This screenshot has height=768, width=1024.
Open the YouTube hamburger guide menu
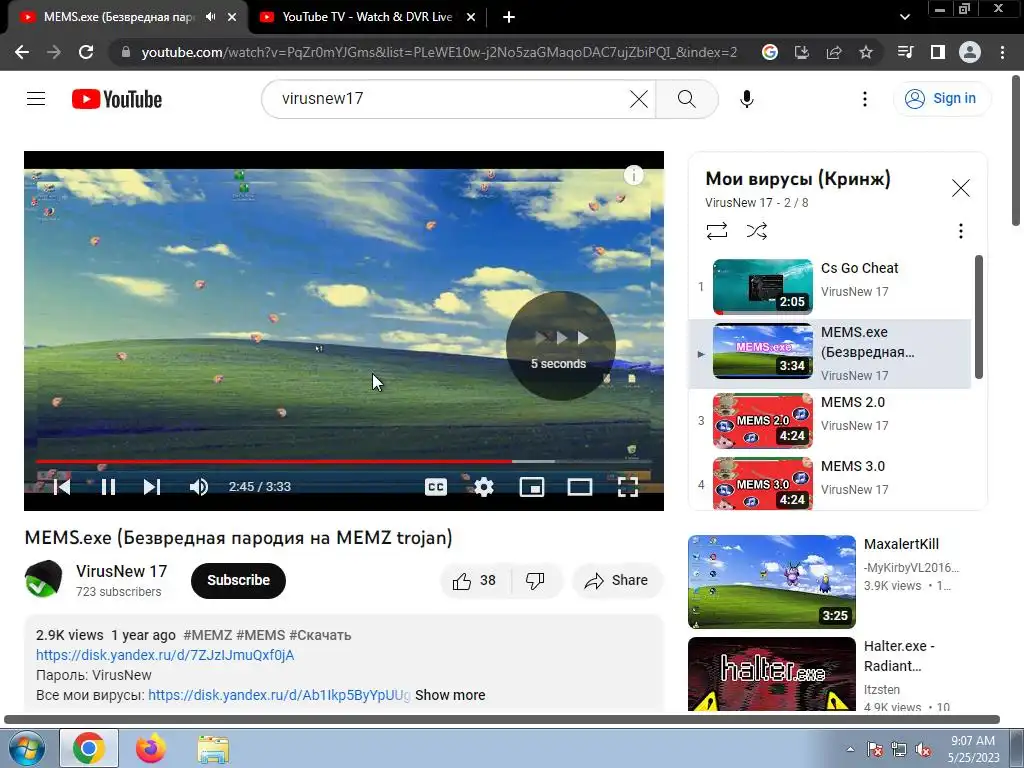[36, 99]
